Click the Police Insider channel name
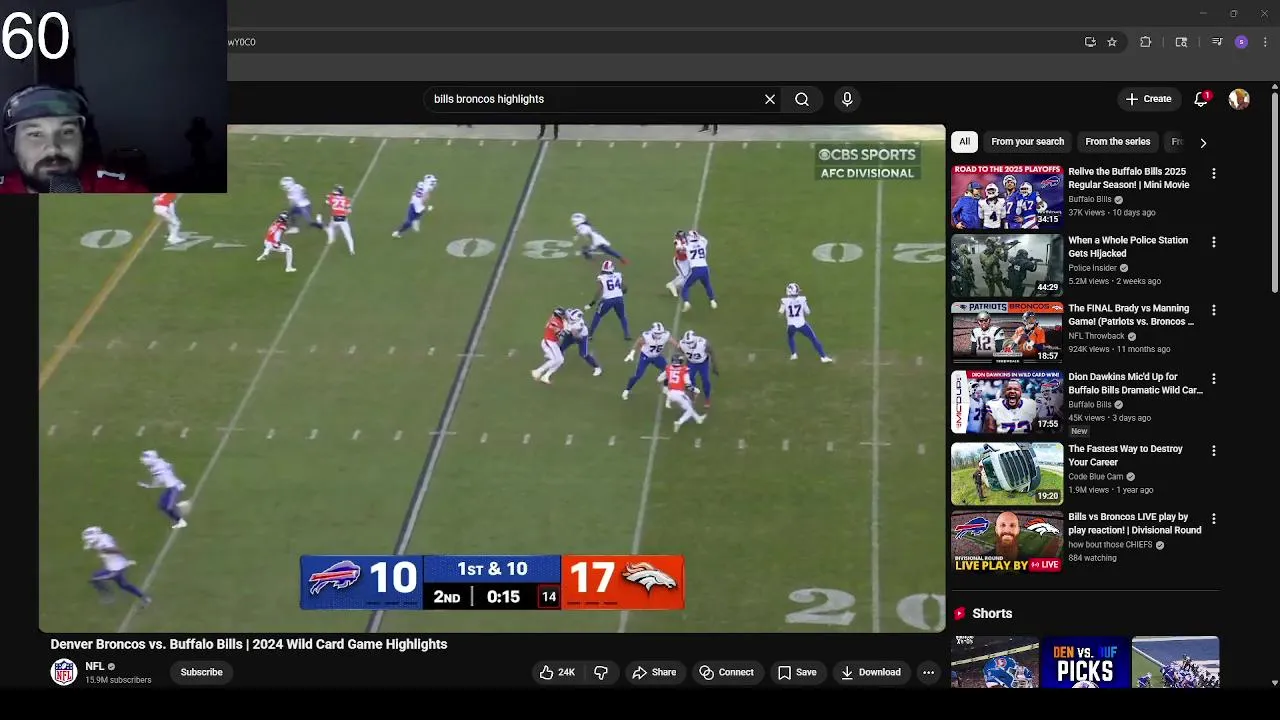The width and height of the screenshot is (1280, 720). (x=1092, y=268)
